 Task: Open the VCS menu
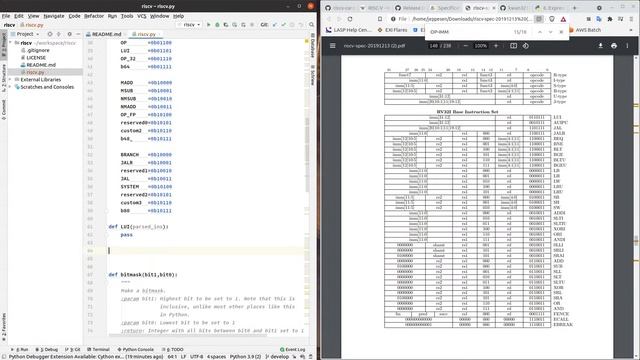(x=142, y=16)
